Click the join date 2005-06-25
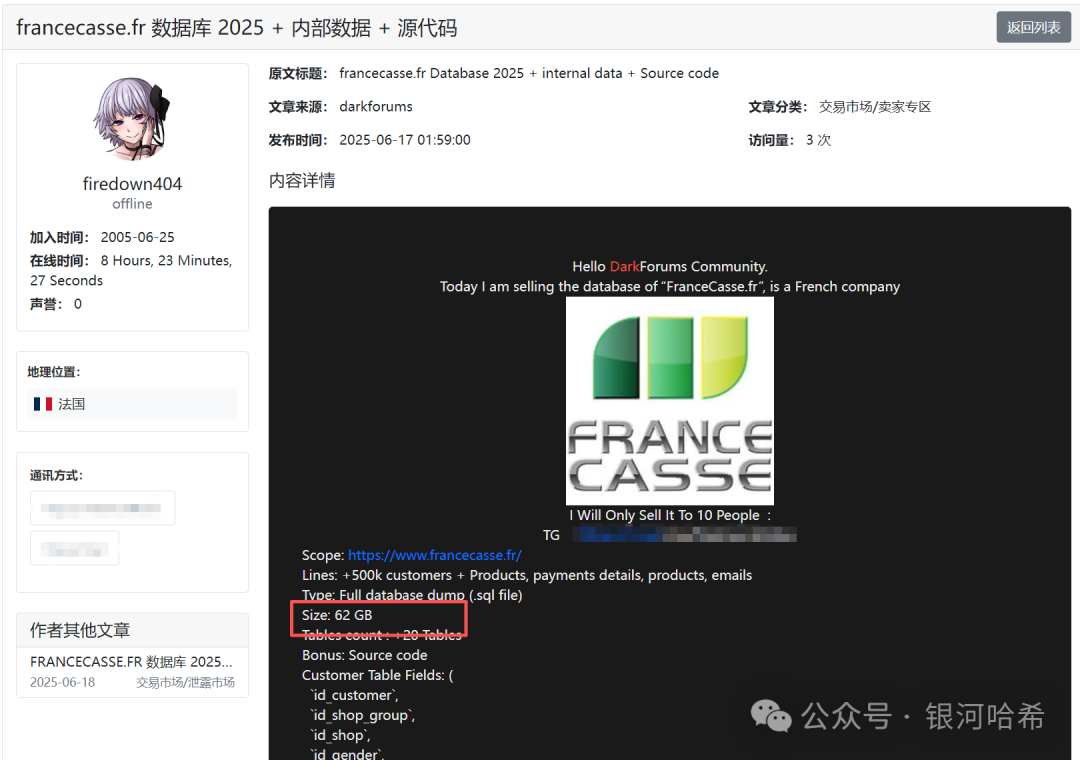Image resolution: width=1080 pixels, height=760 pixels. (138, 237)
